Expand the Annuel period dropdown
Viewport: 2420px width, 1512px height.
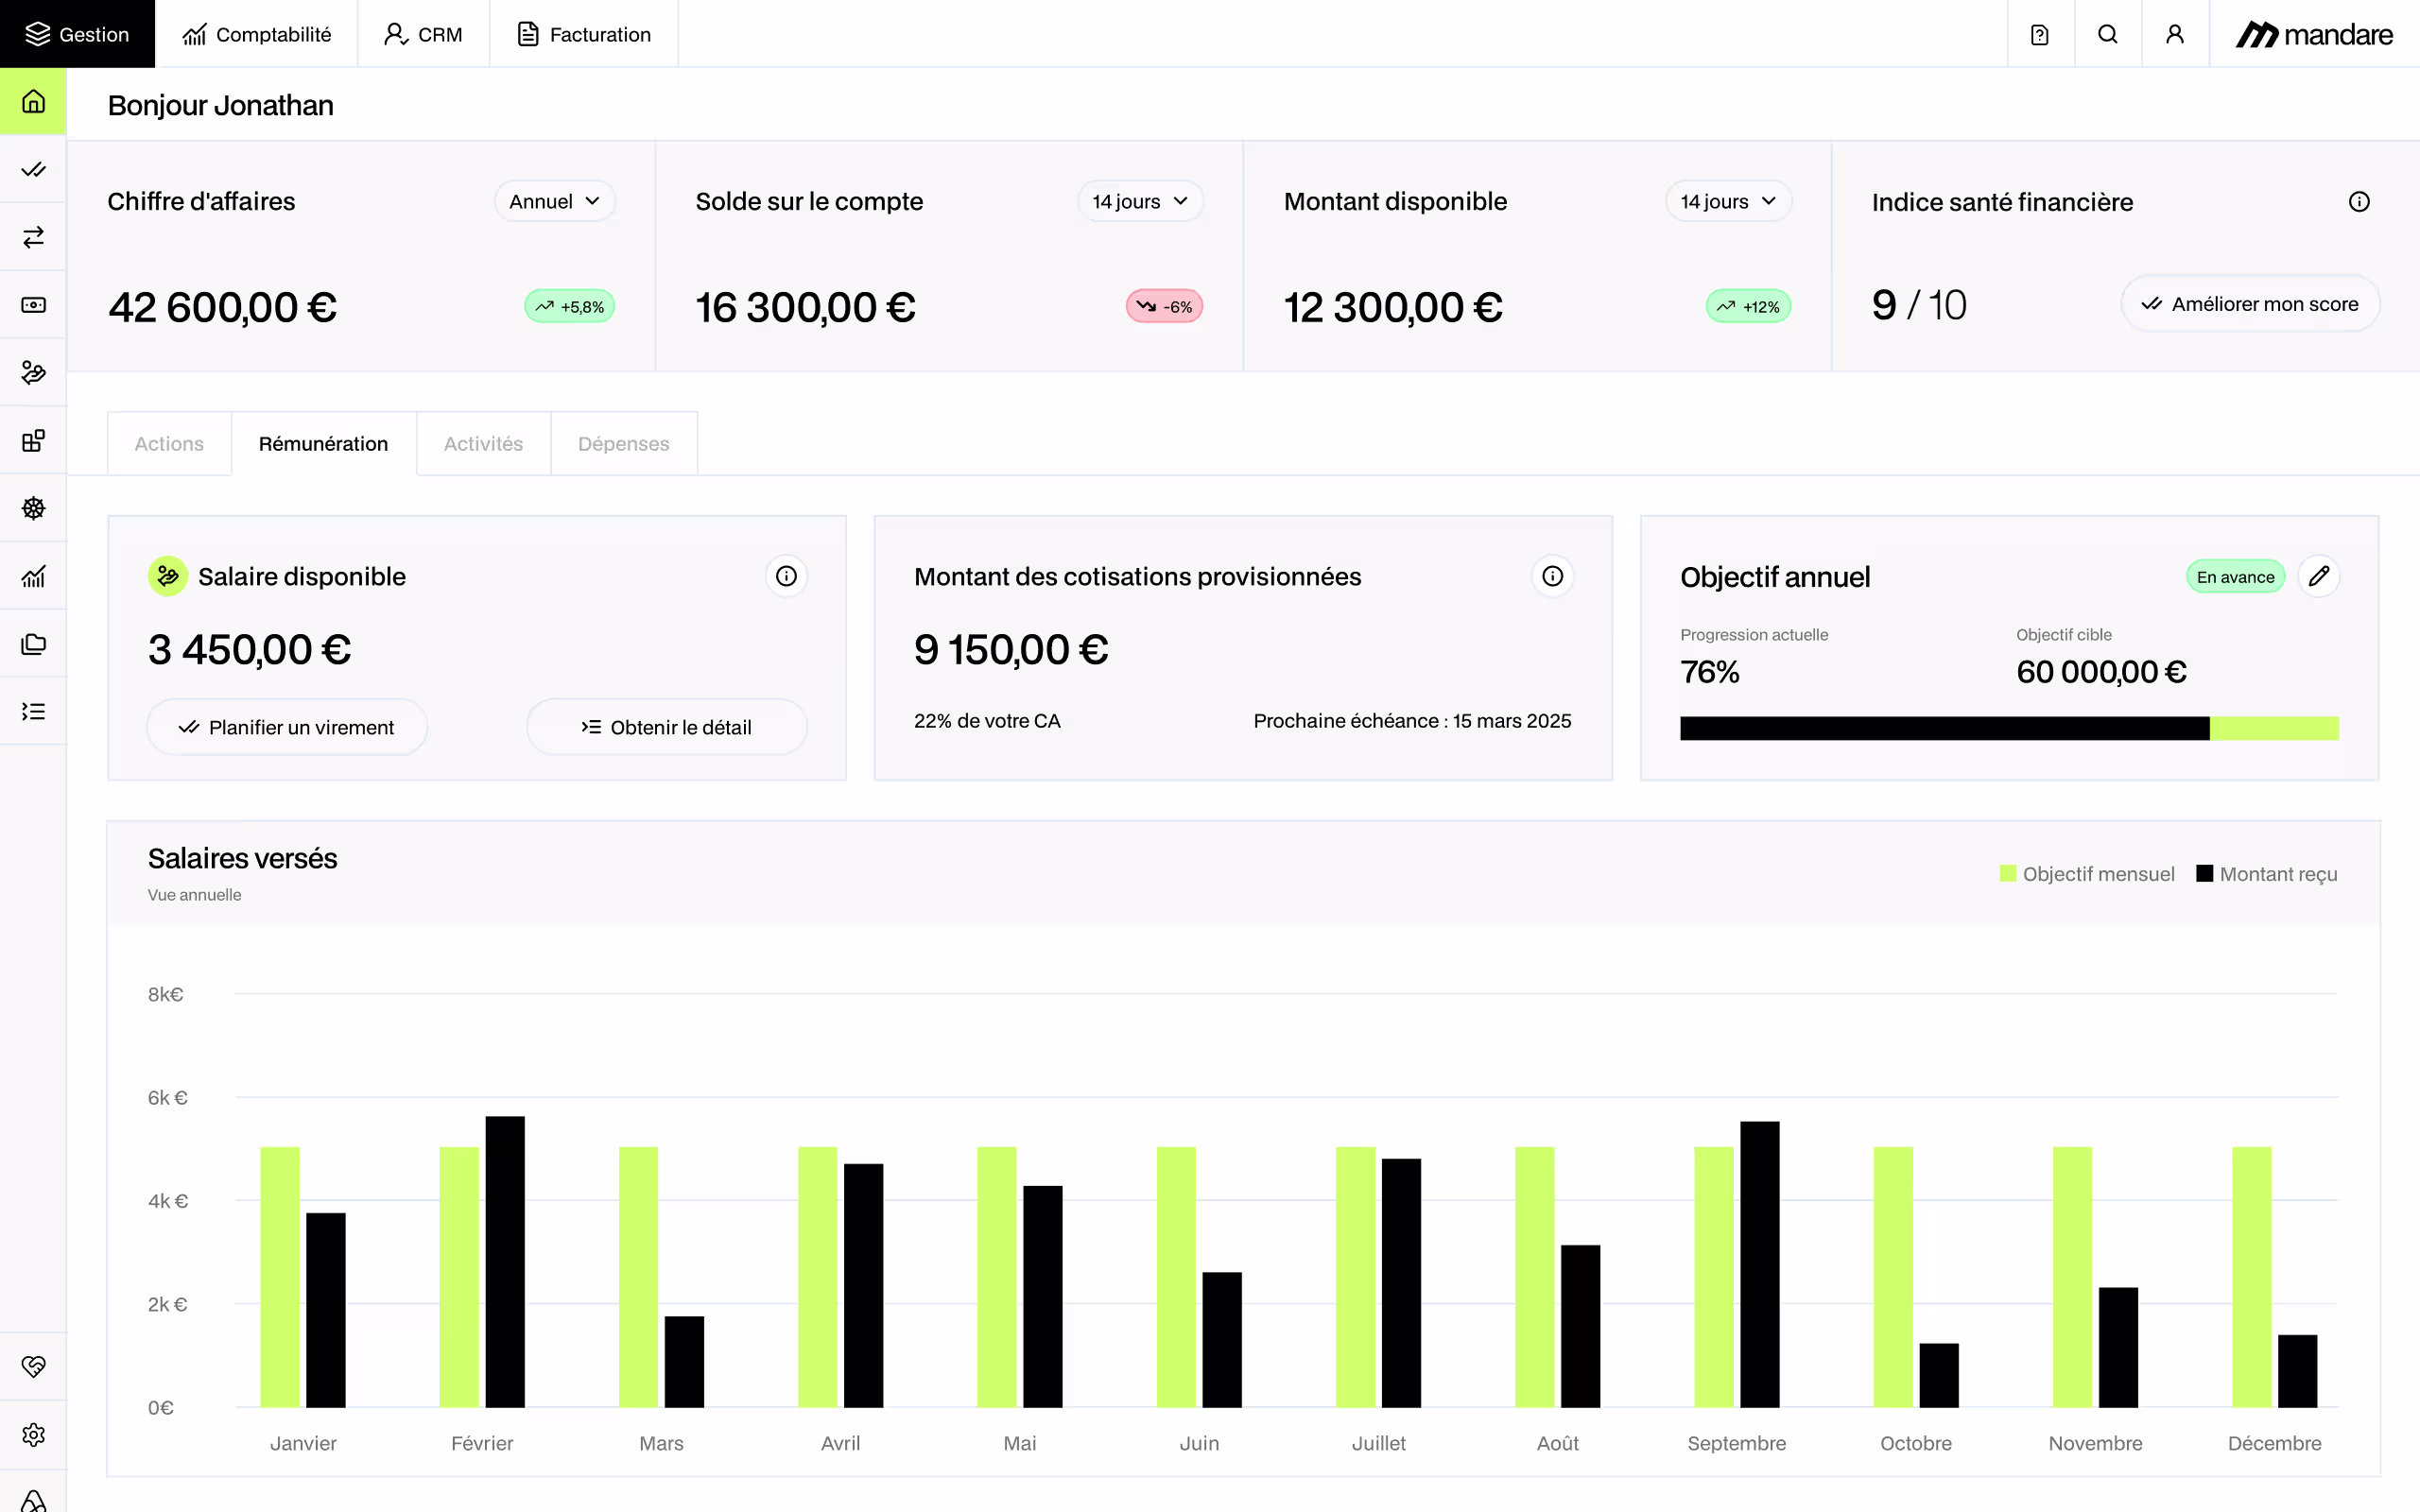coord(554,201)
